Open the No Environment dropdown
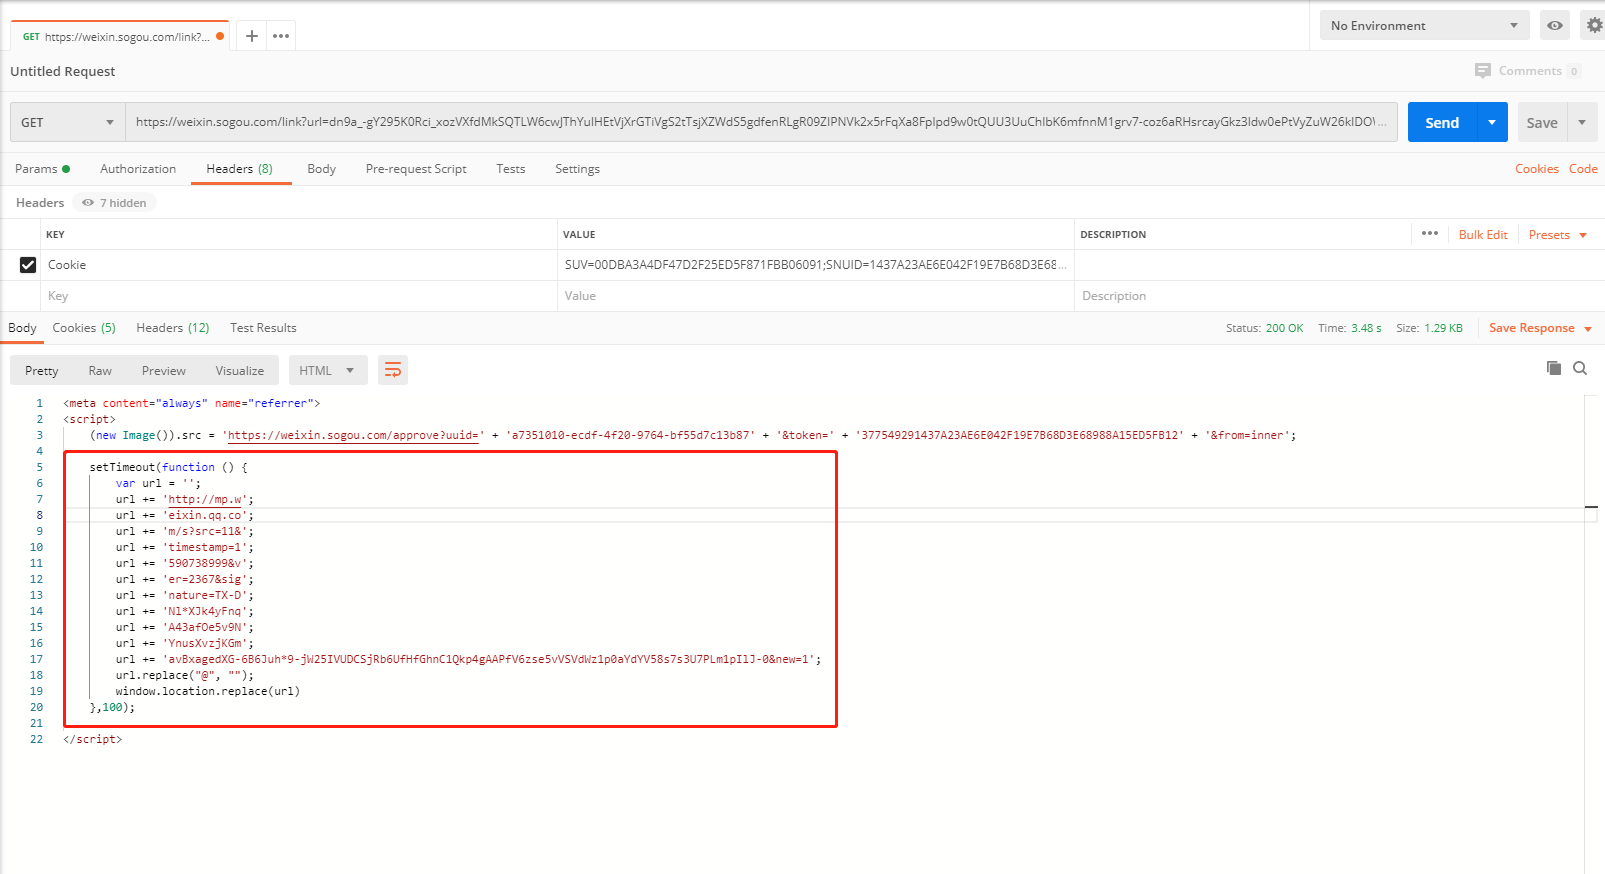The height and width of the screenshot is (874, 1605). (1424, 25)
